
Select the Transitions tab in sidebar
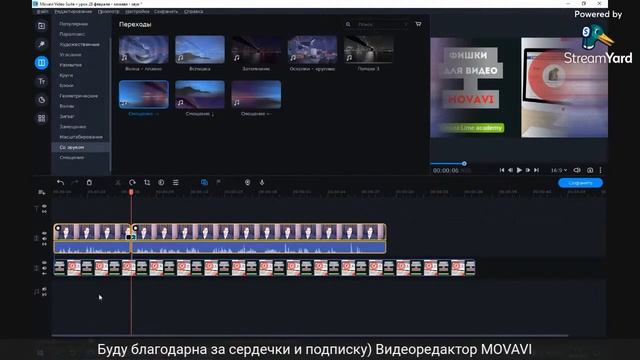click(42, 63)
